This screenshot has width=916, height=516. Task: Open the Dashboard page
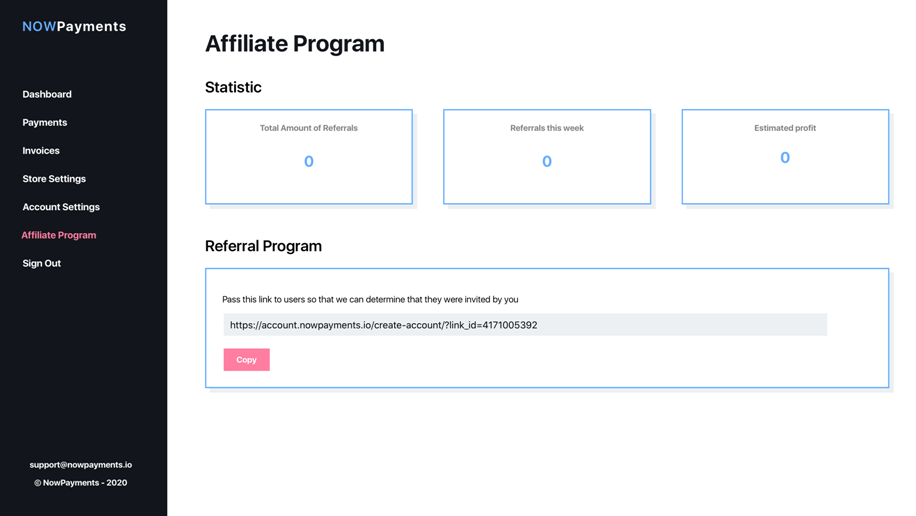click(x=47, y=94)
